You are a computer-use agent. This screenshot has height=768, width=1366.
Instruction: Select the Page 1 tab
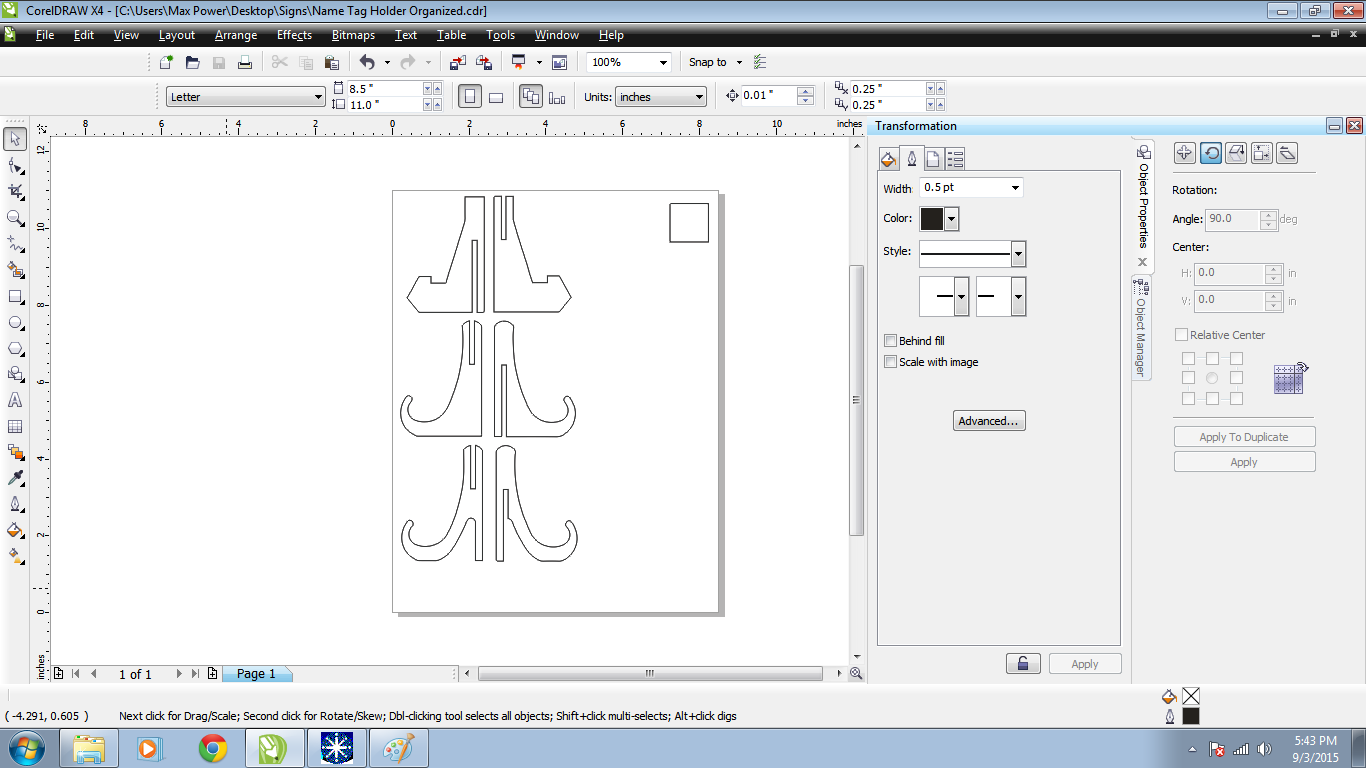[256, 674]
